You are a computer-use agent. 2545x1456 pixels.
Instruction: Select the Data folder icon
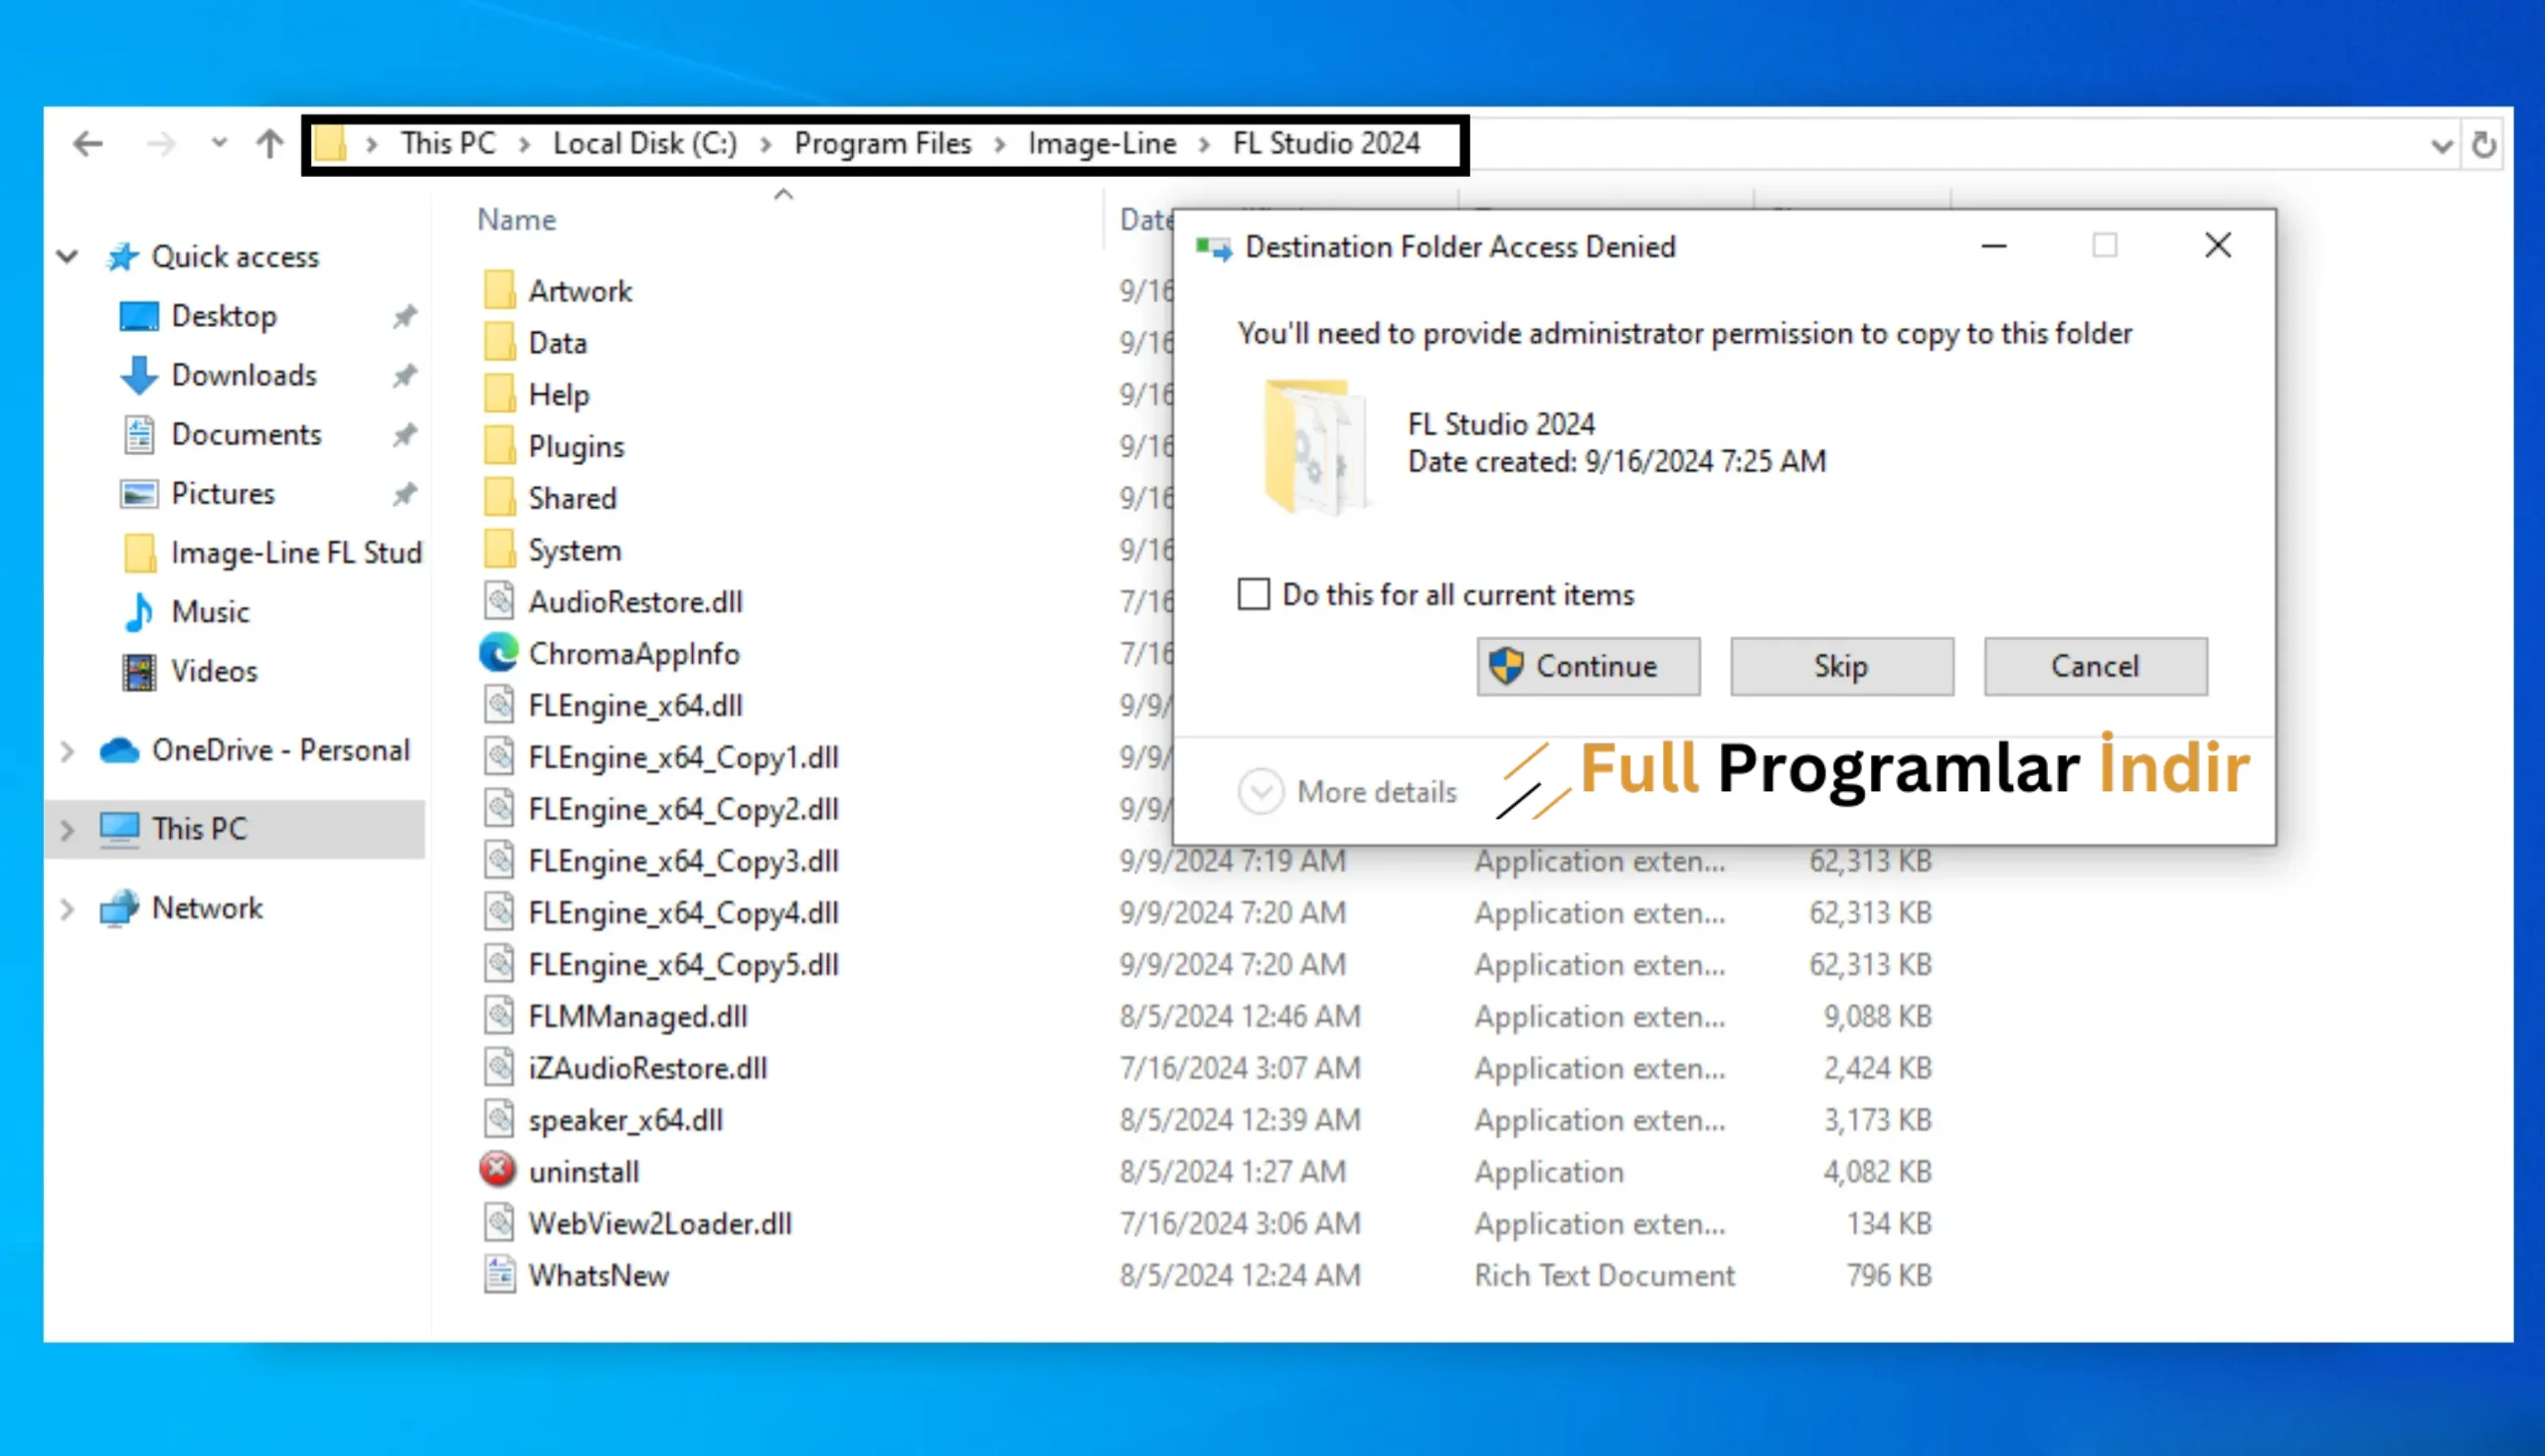(x=499, y=342)
